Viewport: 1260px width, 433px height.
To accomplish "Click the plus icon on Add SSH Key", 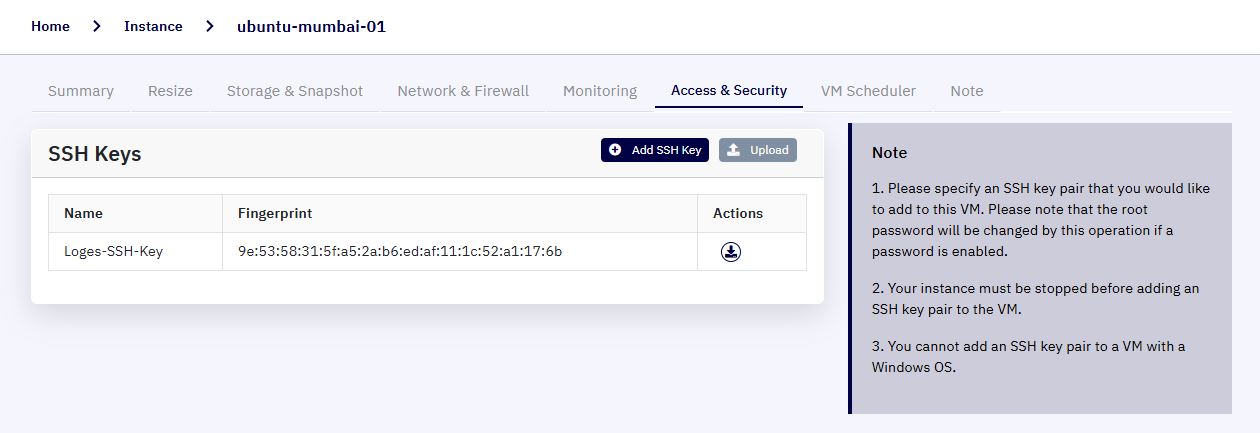I will pos(615,150).
